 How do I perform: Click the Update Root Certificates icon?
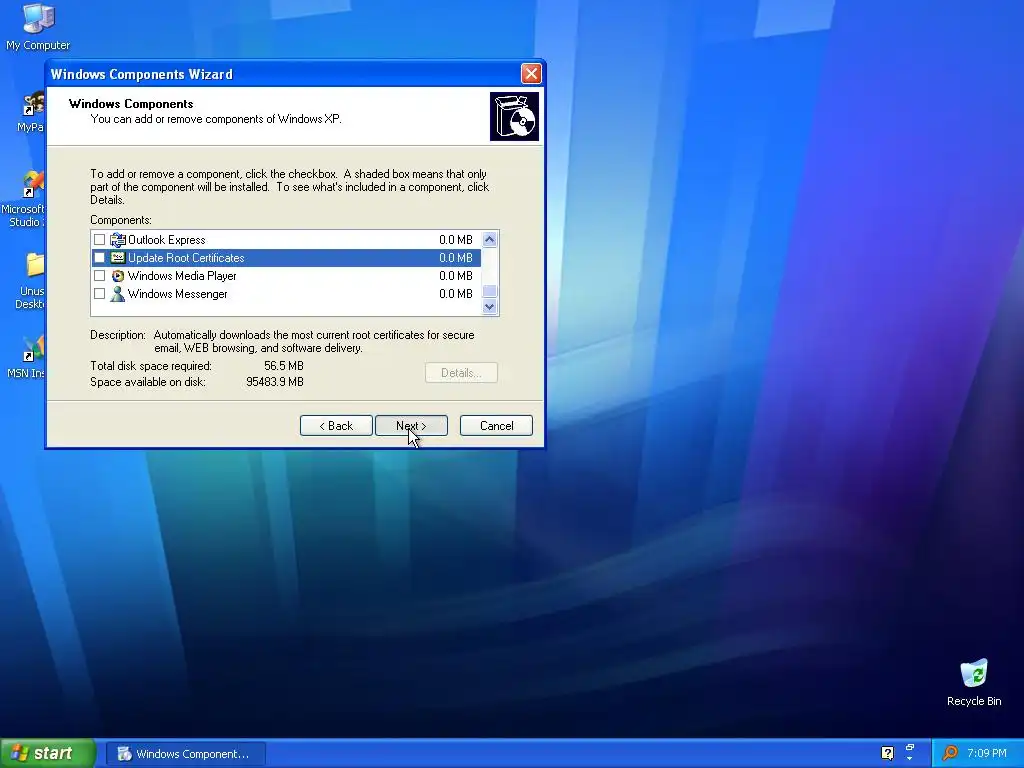(x=118, y=257)
